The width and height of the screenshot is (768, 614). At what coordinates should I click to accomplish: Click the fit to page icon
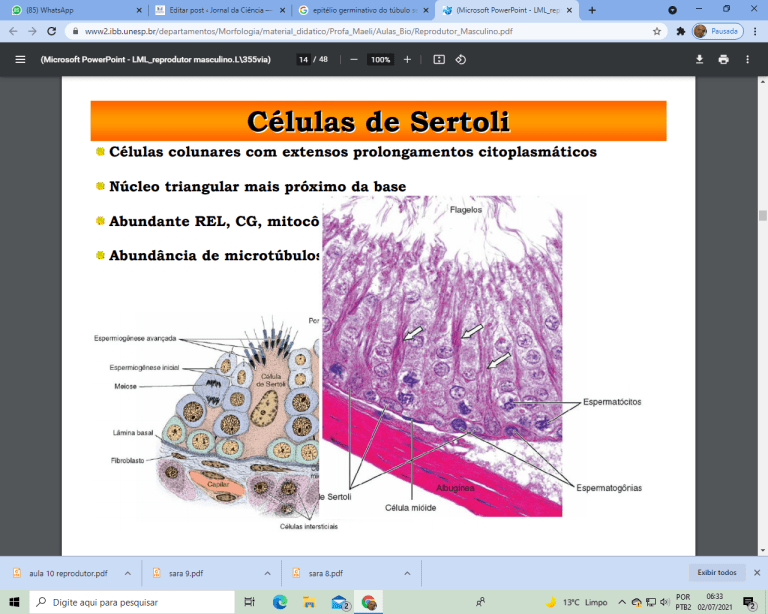(x=439, y=60)
